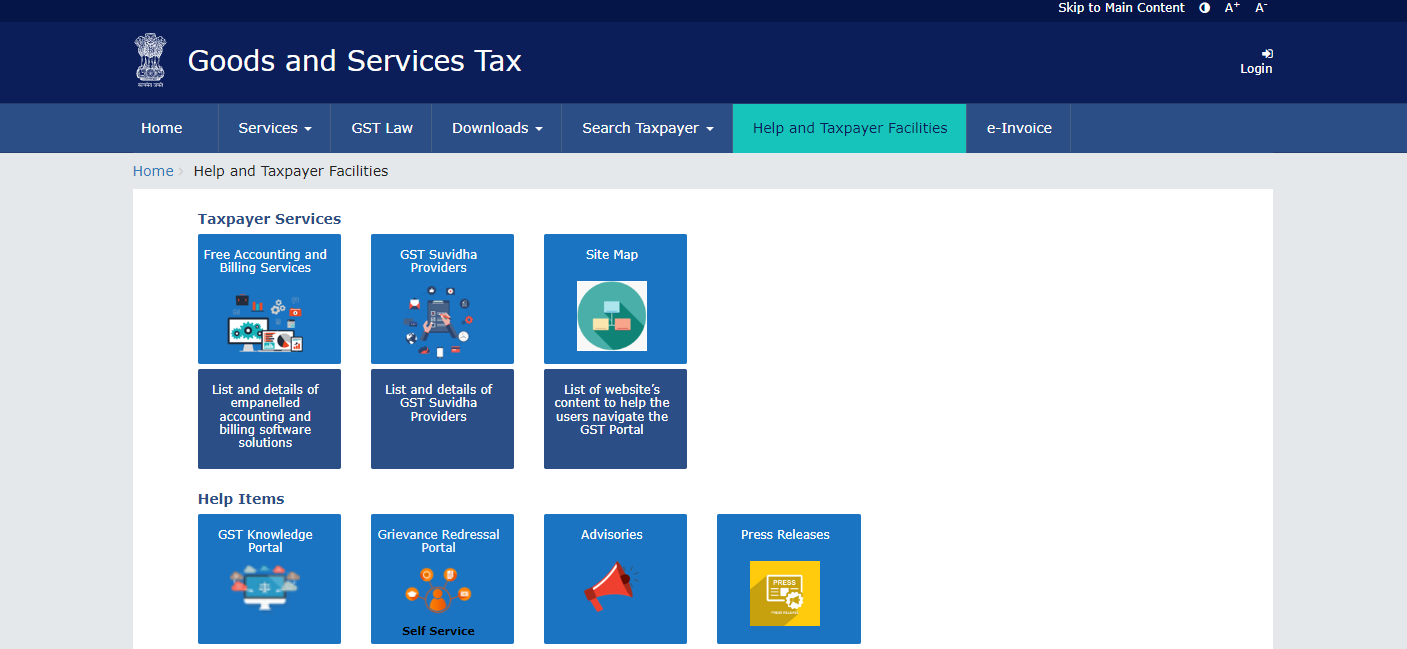Click the Login icon
This screenshot has height=649, width=1407.
1267,54
